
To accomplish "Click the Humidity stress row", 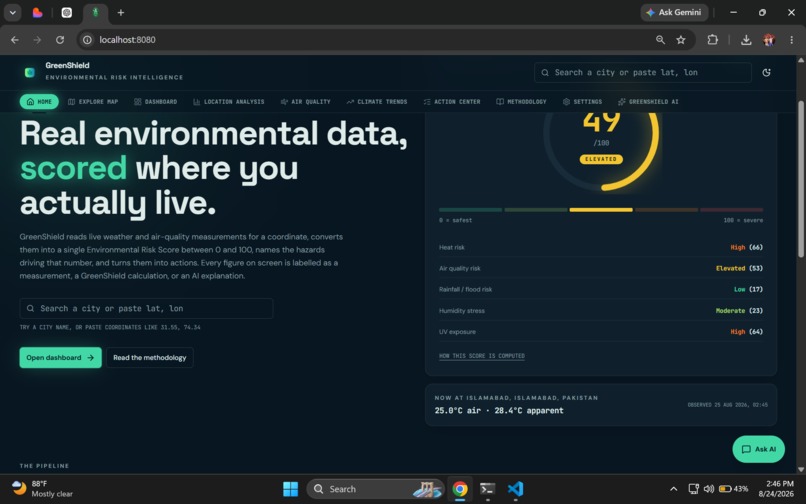I will point(601,311).
